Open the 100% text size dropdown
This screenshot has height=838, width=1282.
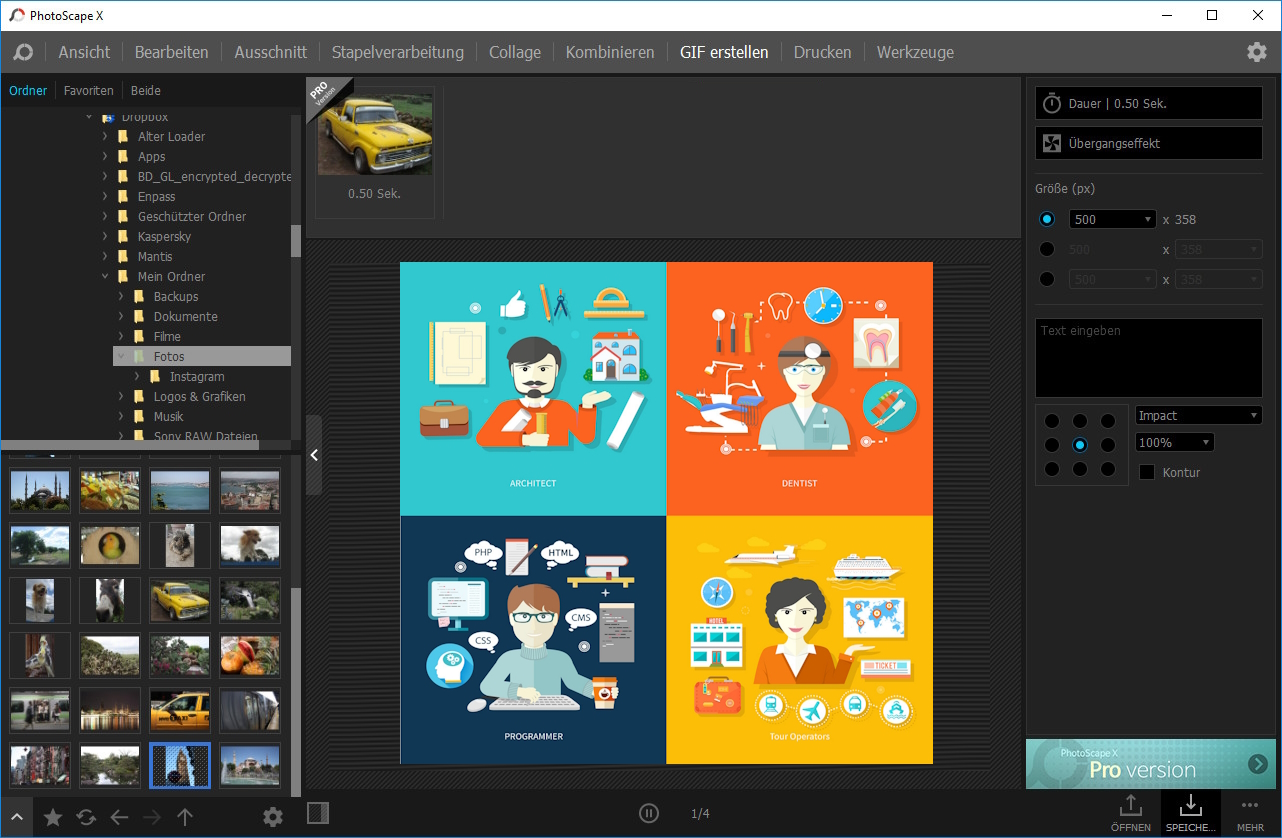tap(1174, 442)
